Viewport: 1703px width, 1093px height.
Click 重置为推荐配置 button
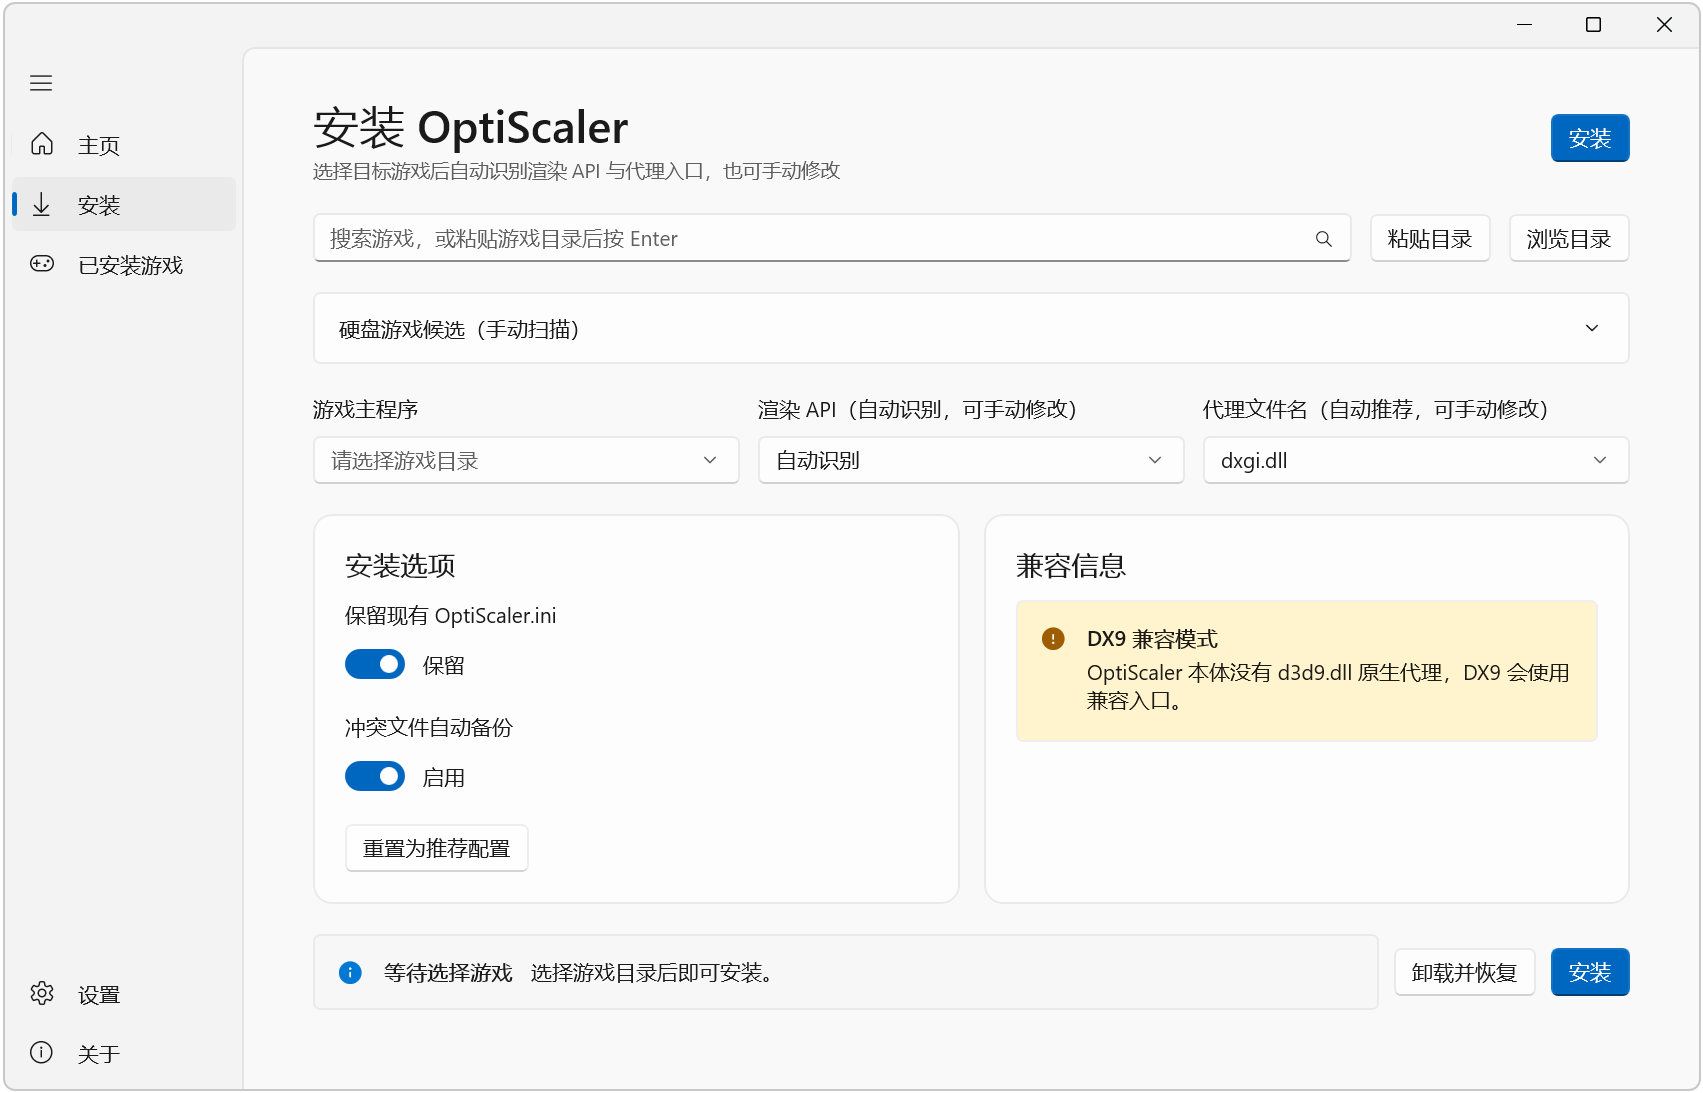[x=437, y=848]
